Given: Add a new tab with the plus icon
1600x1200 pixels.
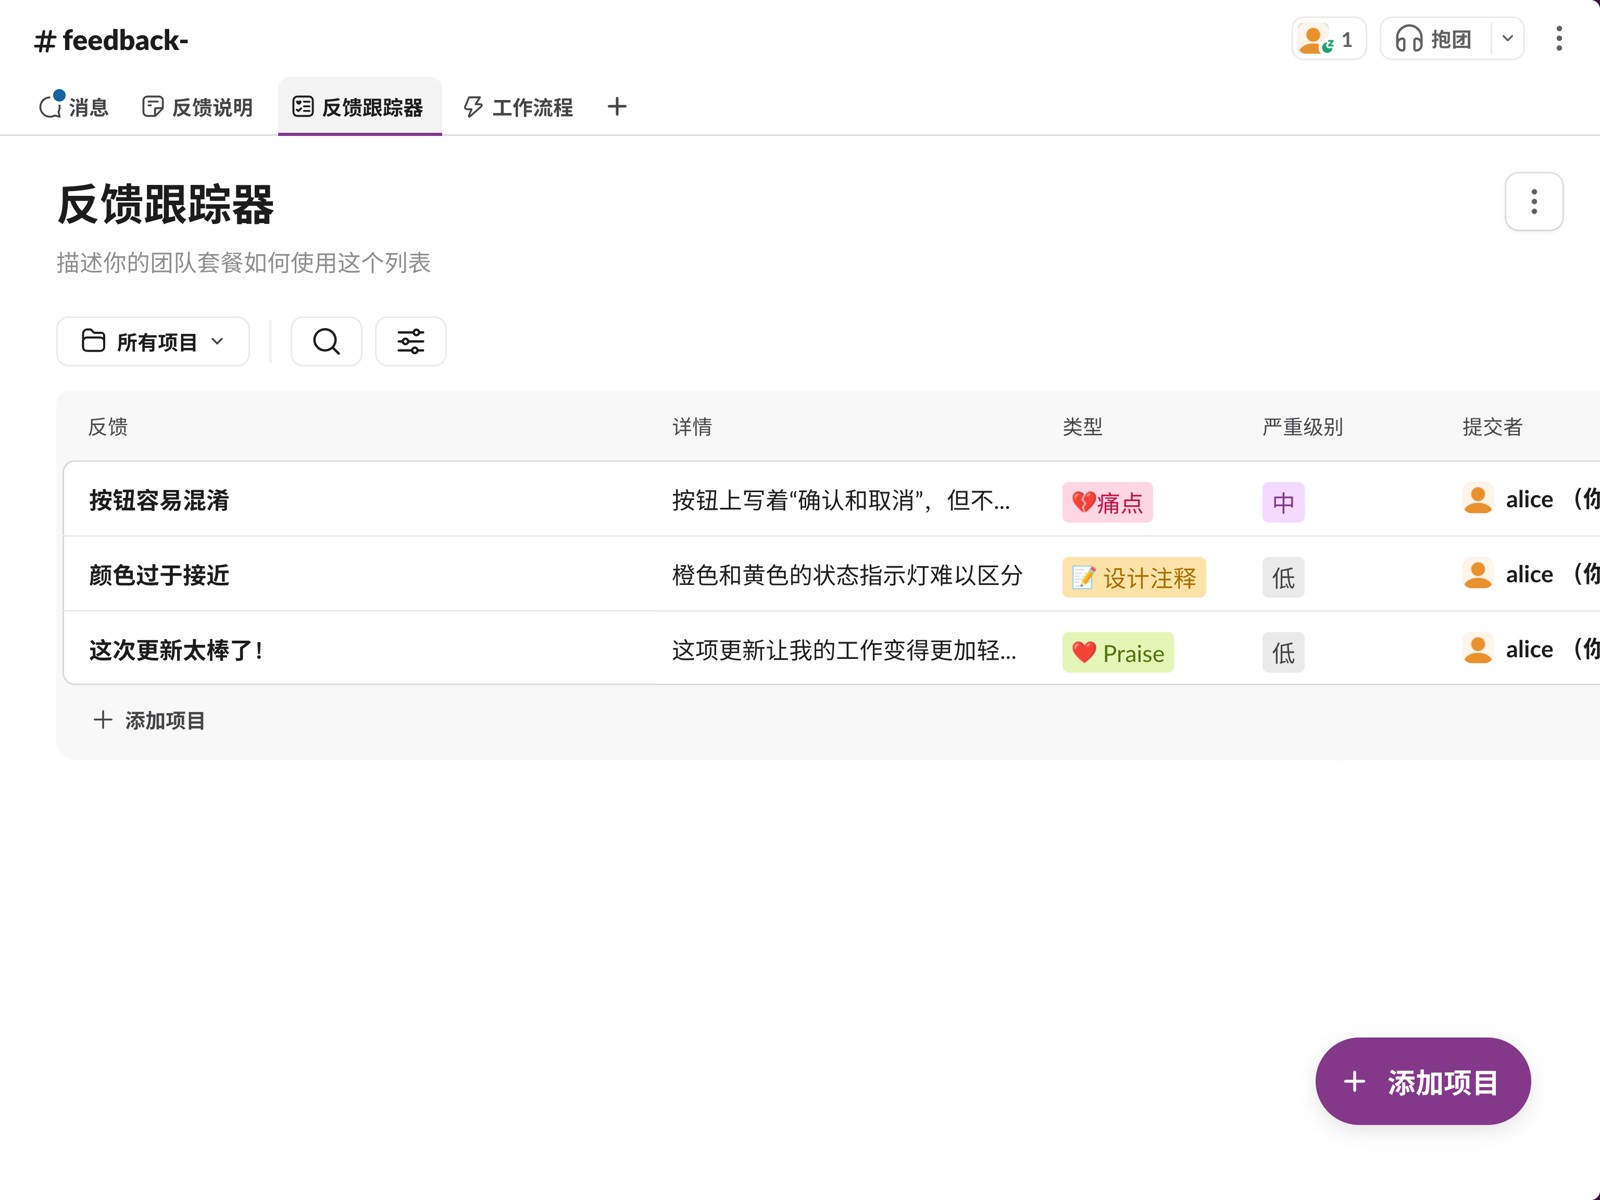Looking at the screenshot, I should pyautogui.click(x=616, y=106).
